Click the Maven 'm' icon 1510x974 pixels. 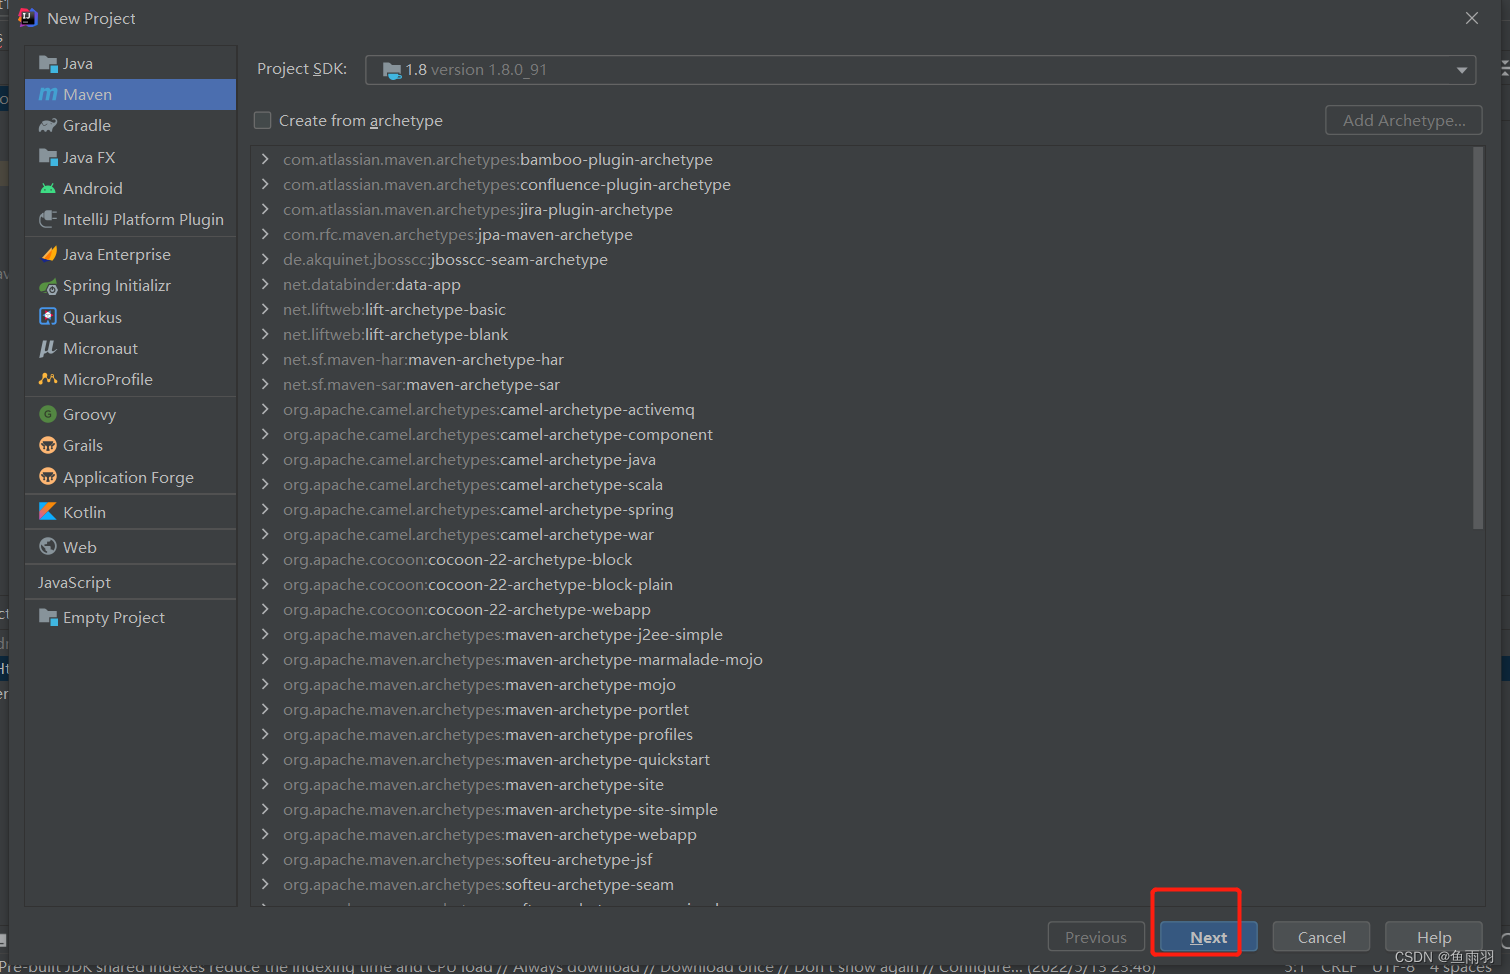(x=48, y=94)
